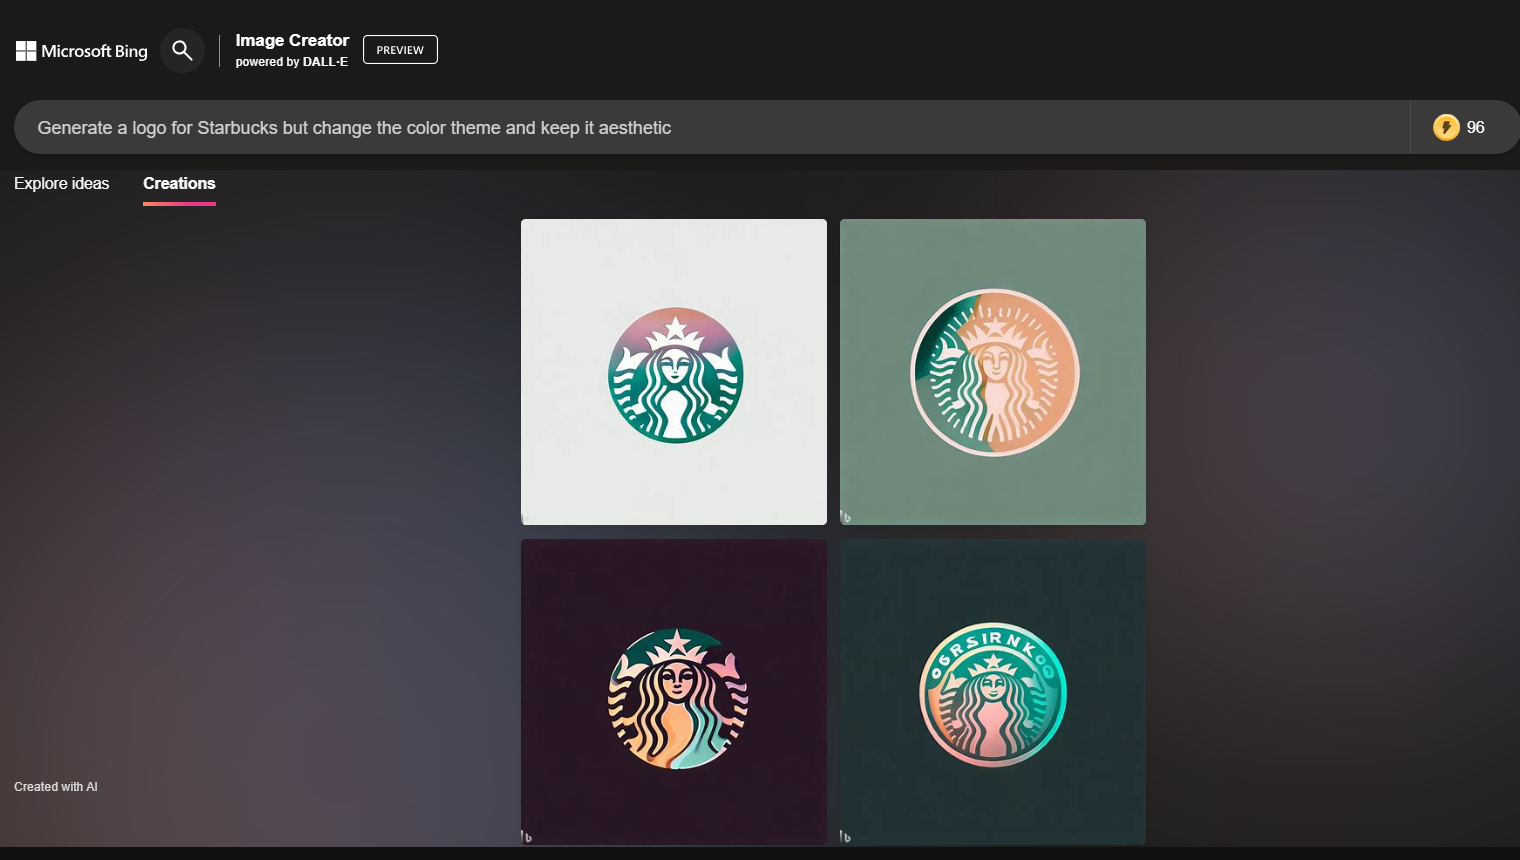Image resolution: width=1520 pixels, height=860 pixels.
Task: Open the sage-green background logo image
Action: (x=993, y=372)
